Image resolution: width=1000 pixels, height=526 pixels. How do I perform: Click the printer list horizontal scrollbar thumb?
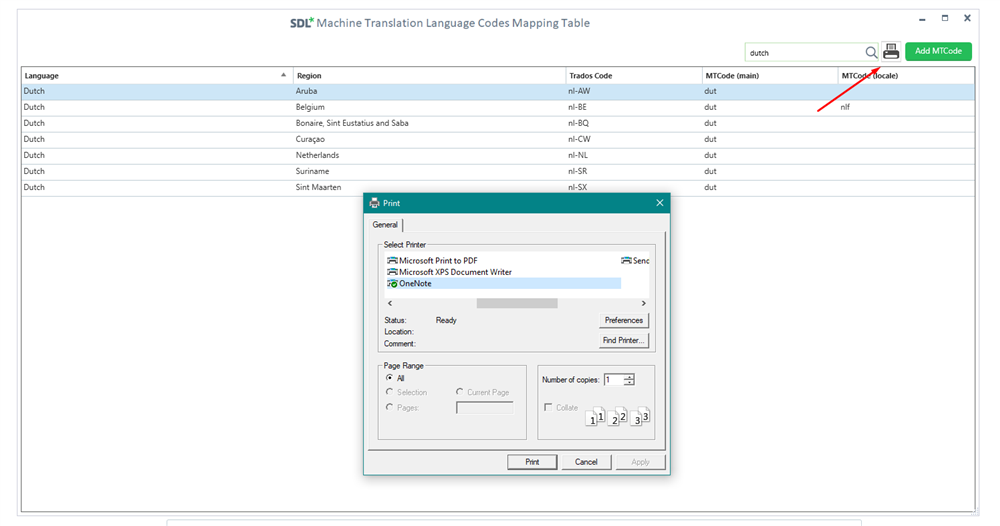pyautogui.click(x=517, y=303)
